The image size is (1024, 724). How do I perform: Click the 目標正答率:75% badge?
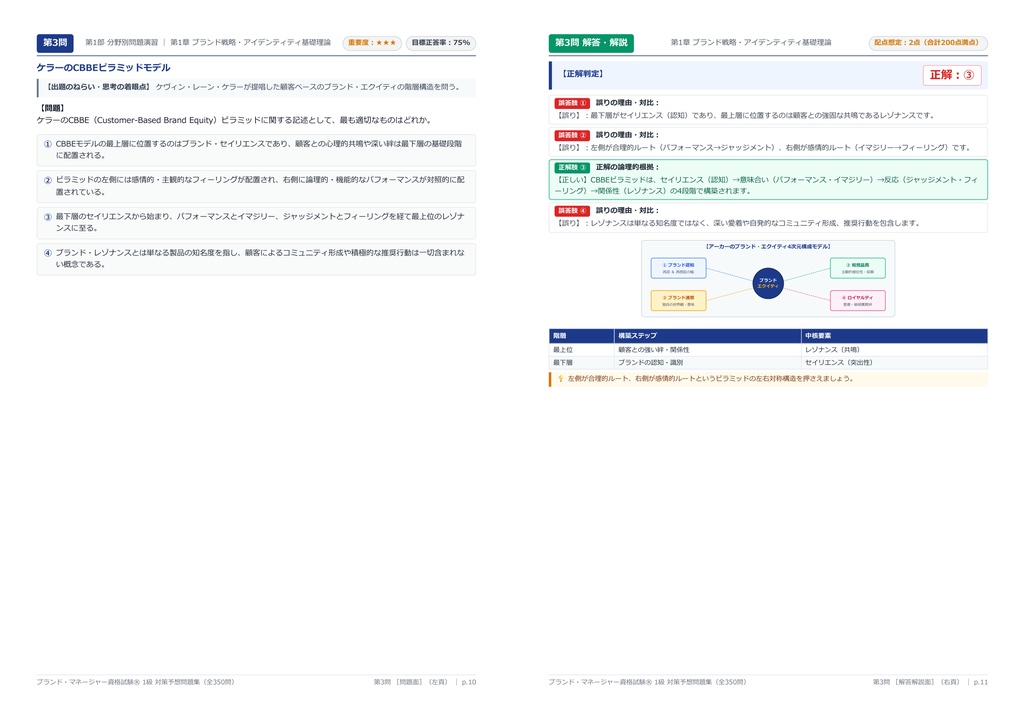[441, 43]
